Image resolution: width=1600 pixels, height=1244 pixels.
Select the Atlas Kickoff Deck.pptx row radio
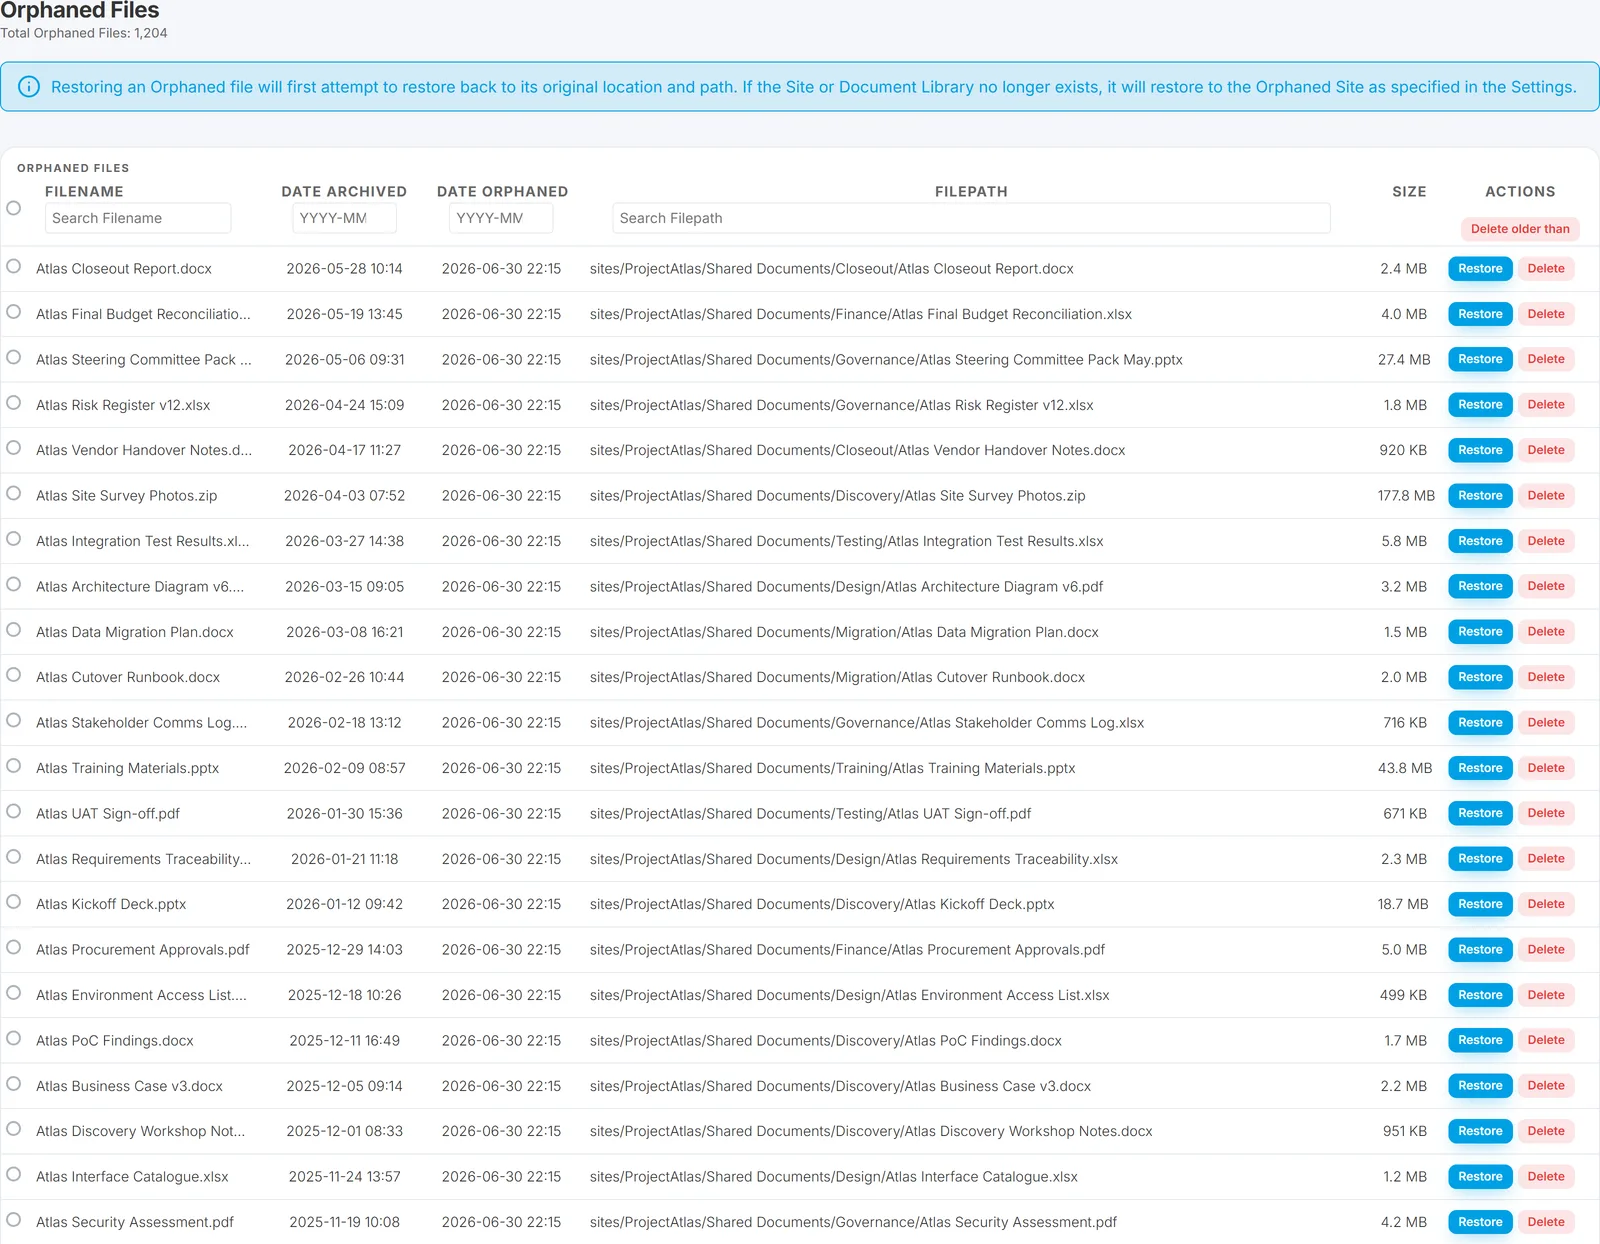pos(14,902)
